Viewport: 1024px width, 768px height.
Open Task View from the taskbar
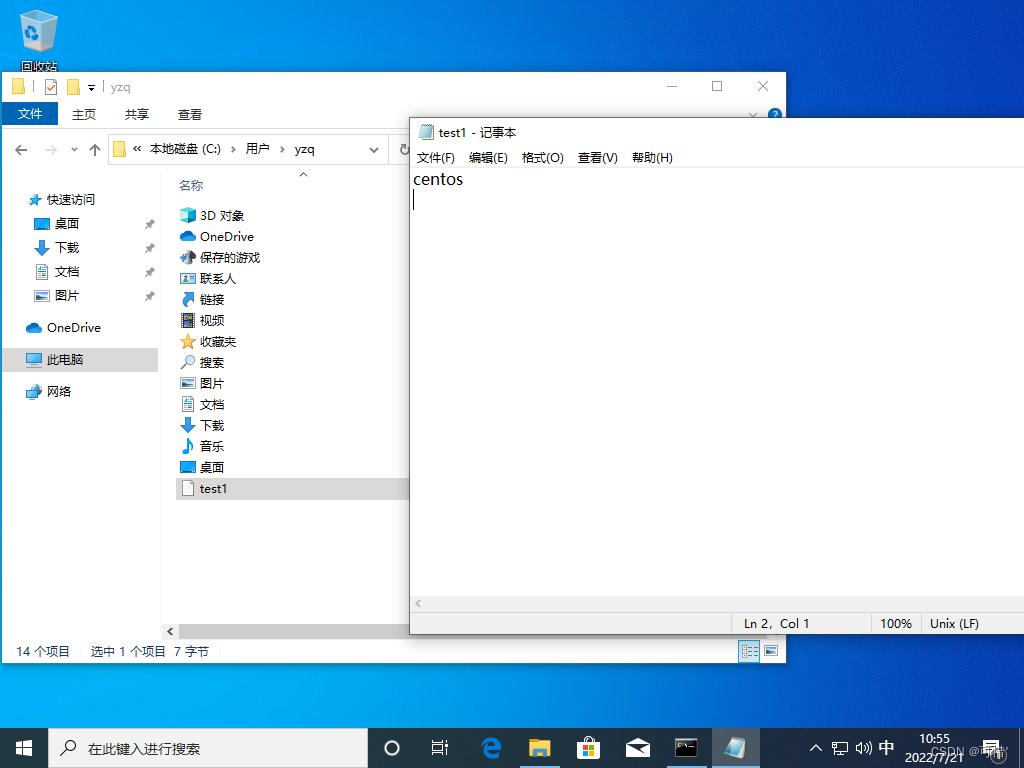click(439, 747)
